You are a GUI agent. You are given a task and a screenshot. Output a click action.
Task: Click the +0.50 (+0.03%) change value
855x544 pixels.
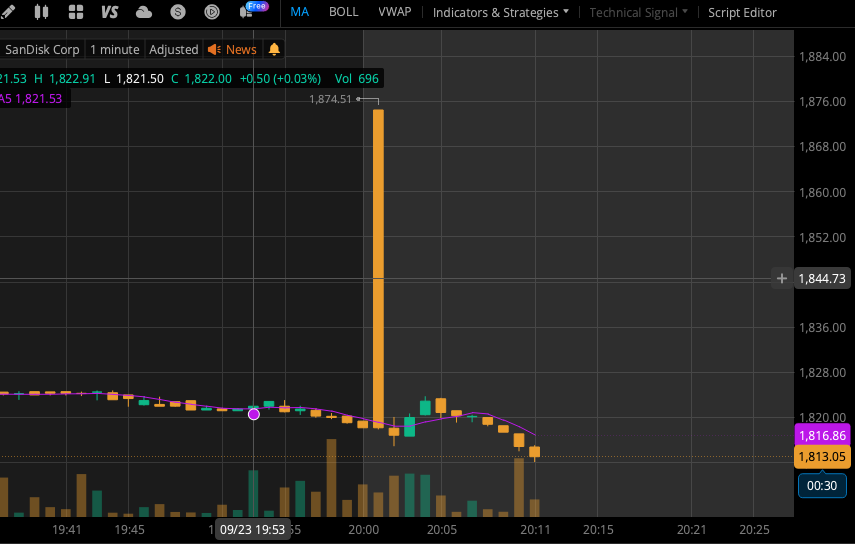point(280,78)
